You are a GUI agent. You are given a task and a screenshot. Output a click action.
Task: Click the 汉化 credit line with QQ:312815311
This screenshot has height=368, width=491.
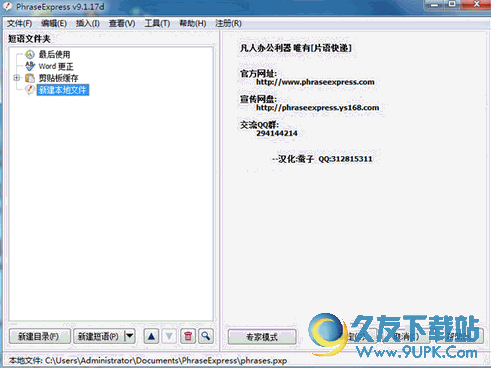[322, 159]
